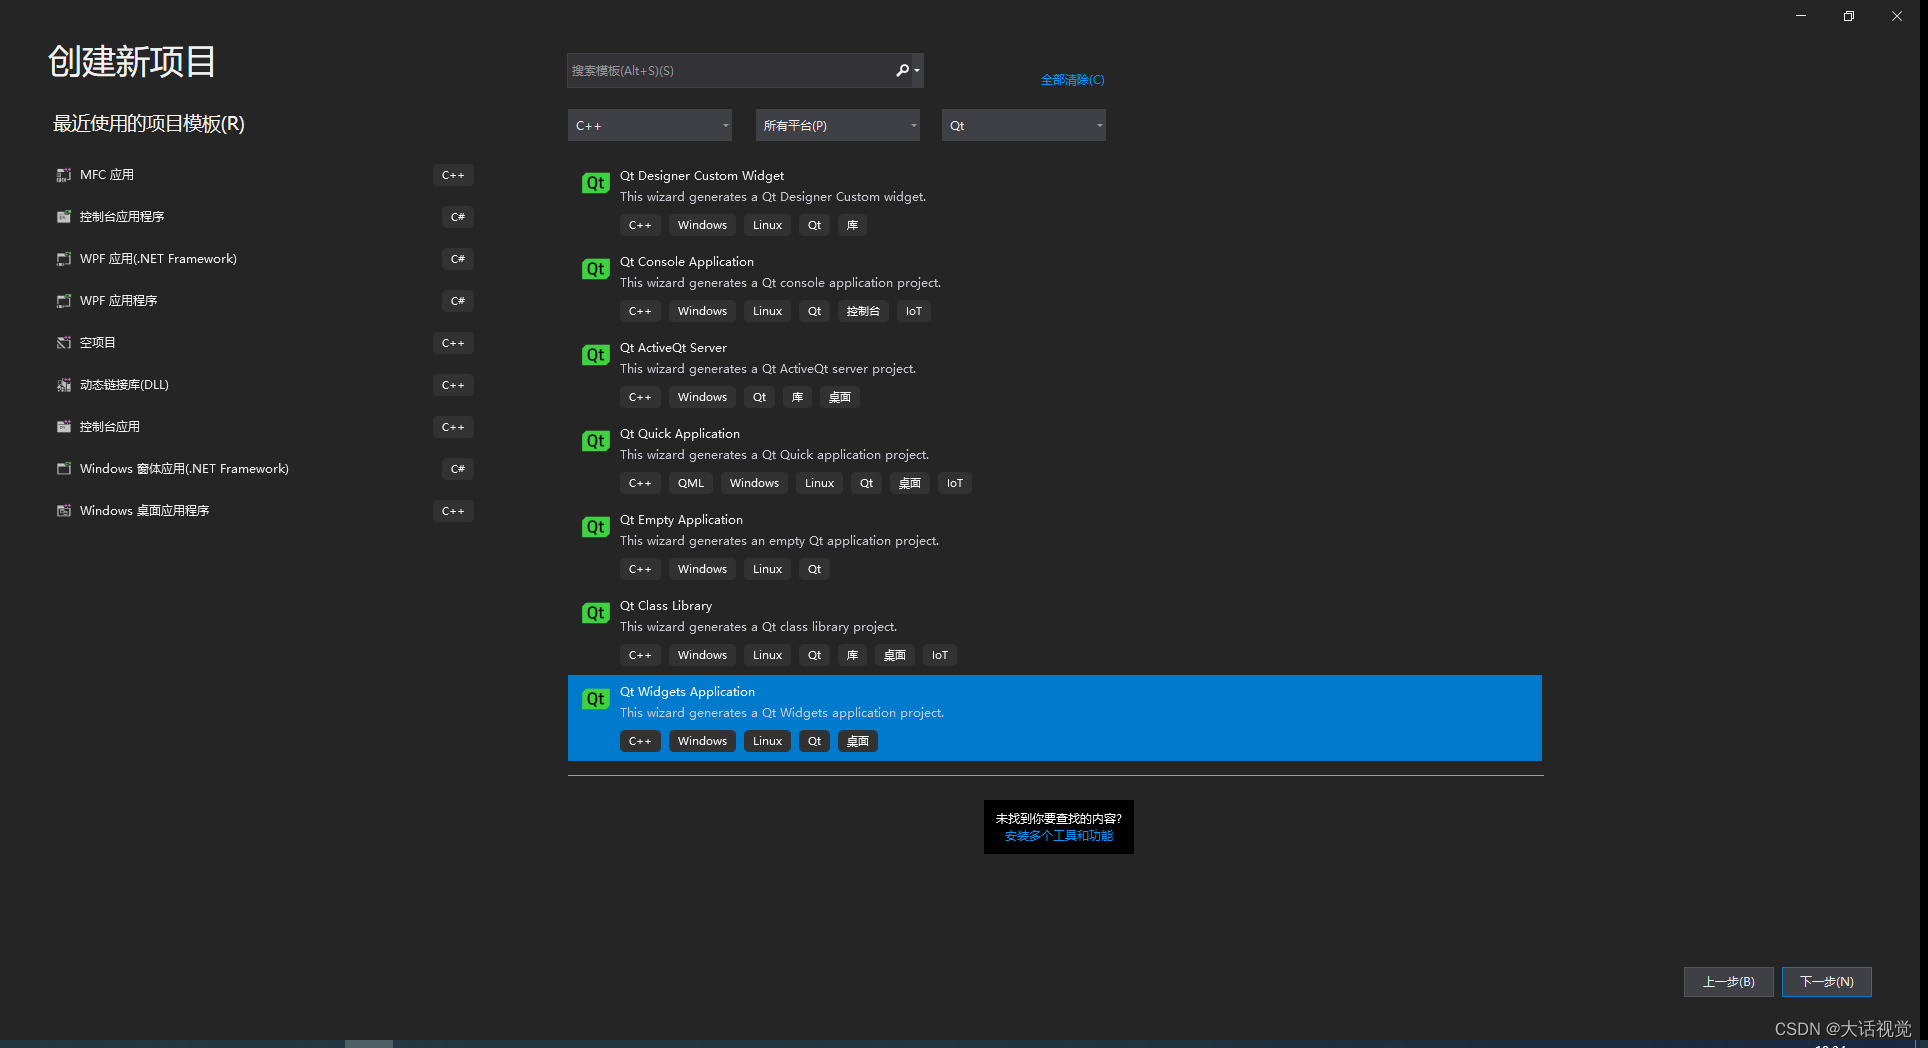Click the 全部清除(C) link
The image size is (1928, 1048).
pos(1073,79)
